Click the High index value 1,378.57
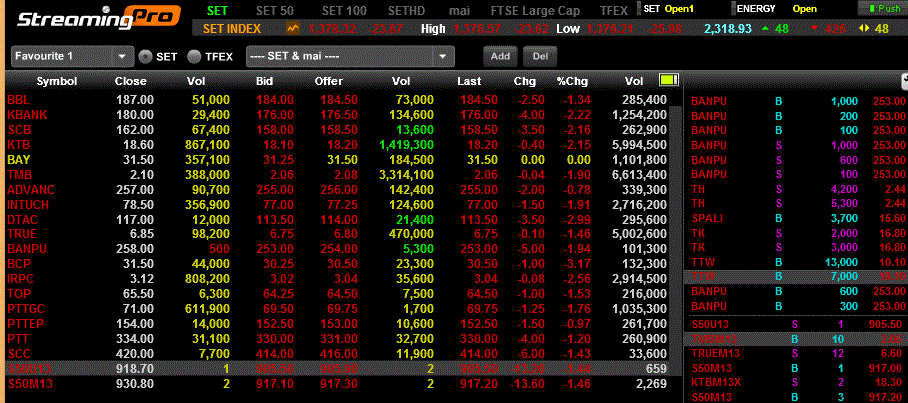Viewport: 908px width, 403px height. (478, 28)
